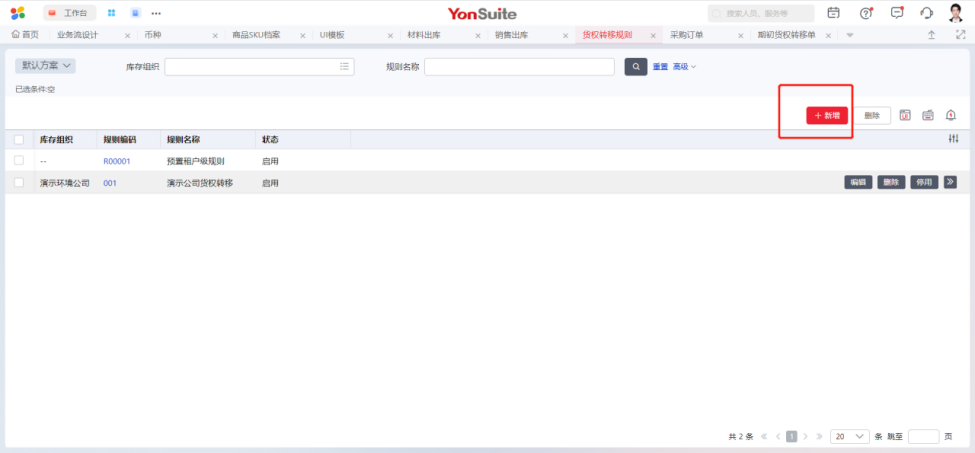Screen dimensions: 975x453
Task: Check the box for row R00001
Action: (19, 161)
